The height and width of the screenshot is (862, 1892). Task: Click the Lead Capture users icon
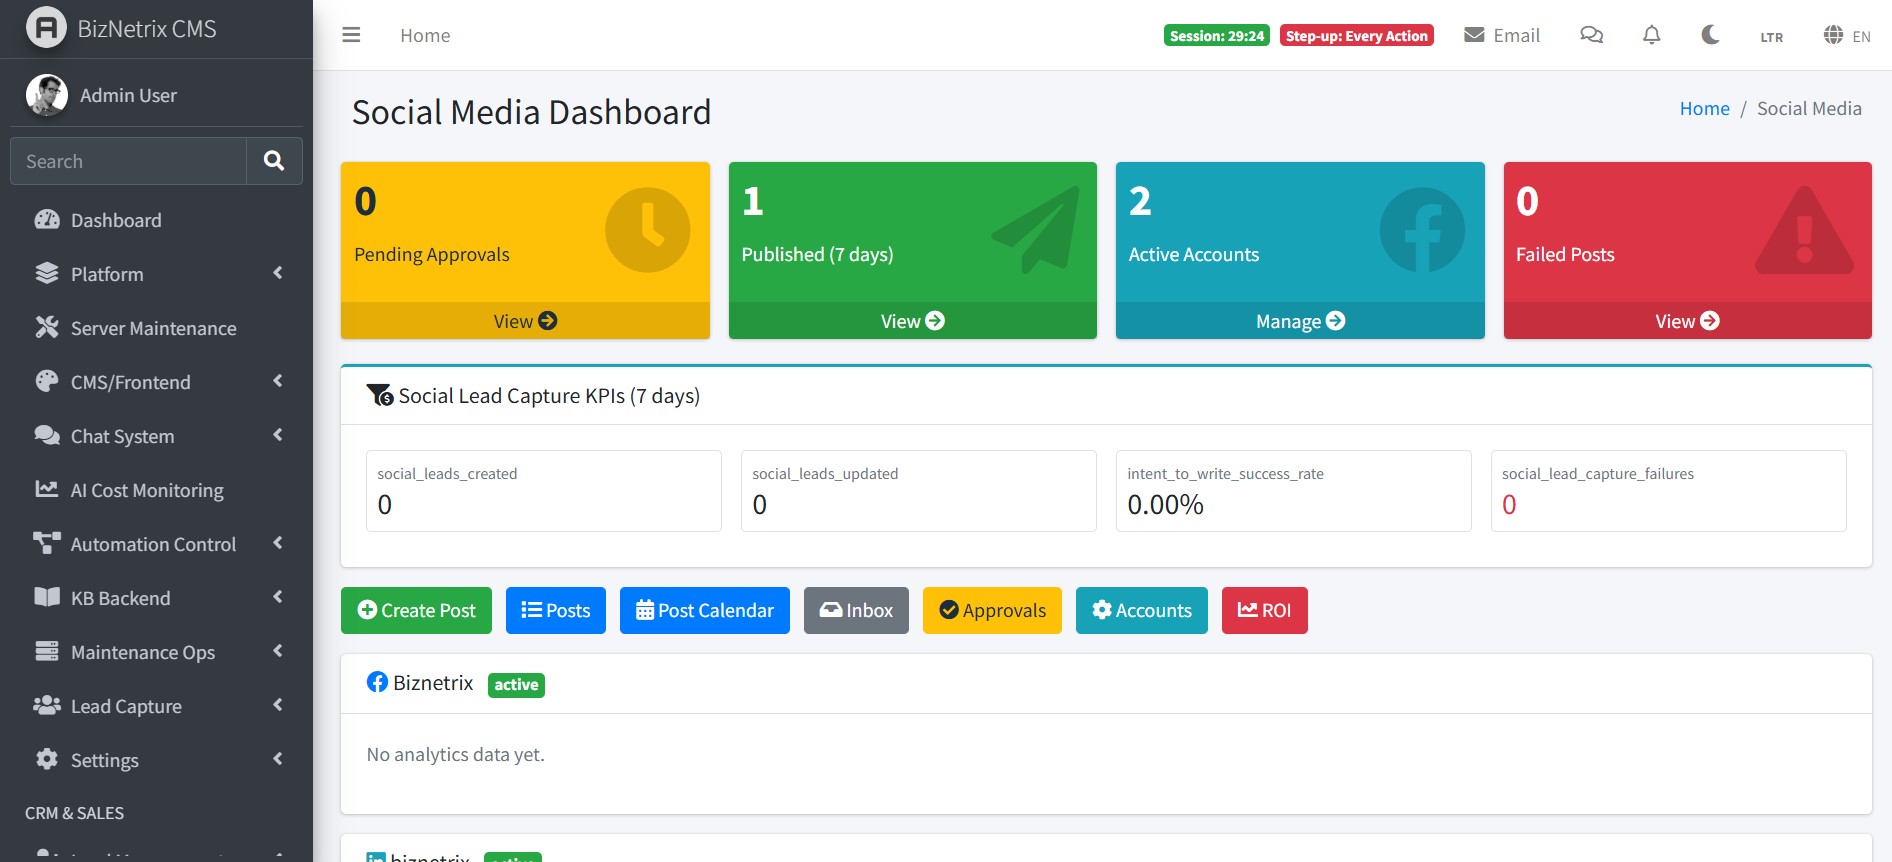[47, 705]
